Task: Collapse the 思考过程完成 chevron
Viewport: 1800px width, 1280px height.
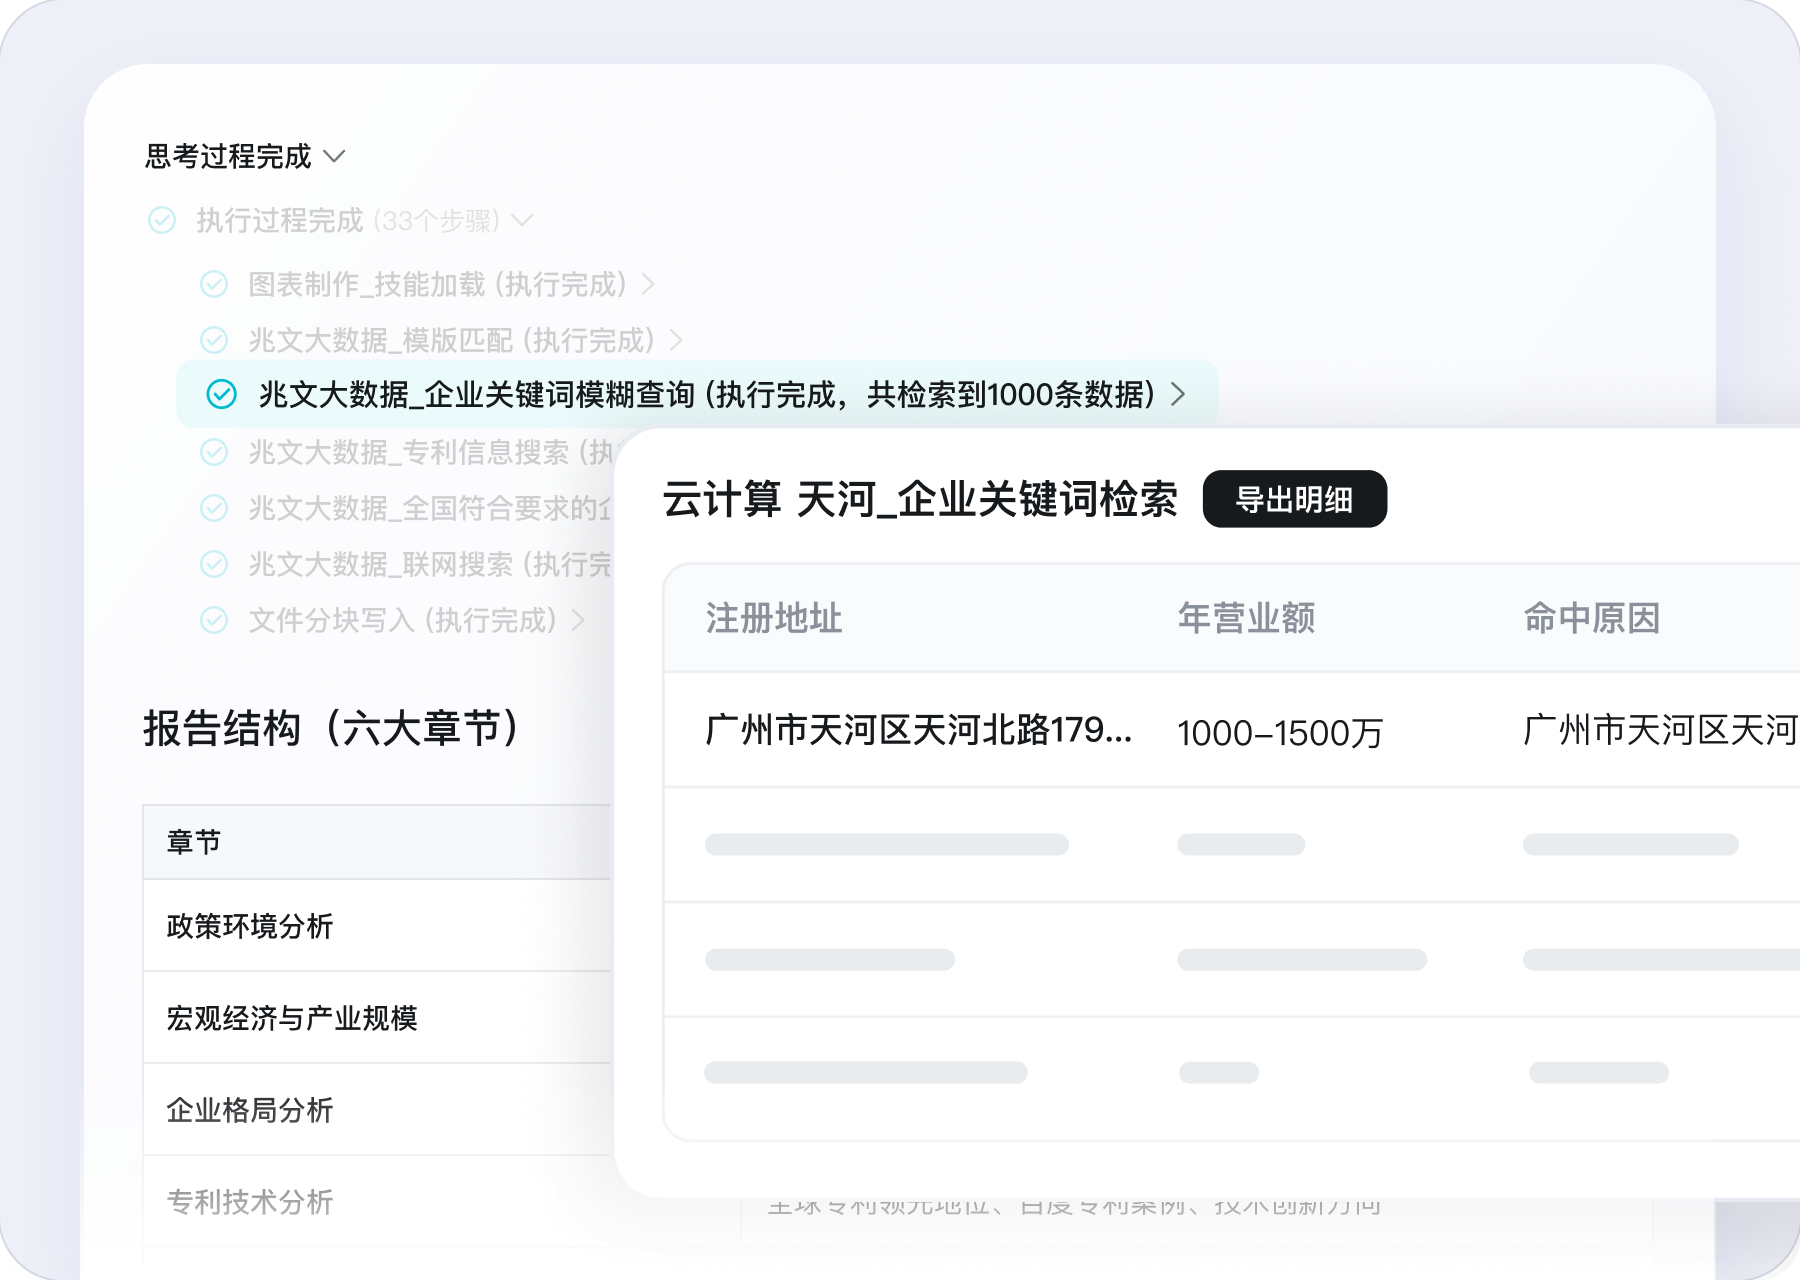Action: [x=335, y=157]
